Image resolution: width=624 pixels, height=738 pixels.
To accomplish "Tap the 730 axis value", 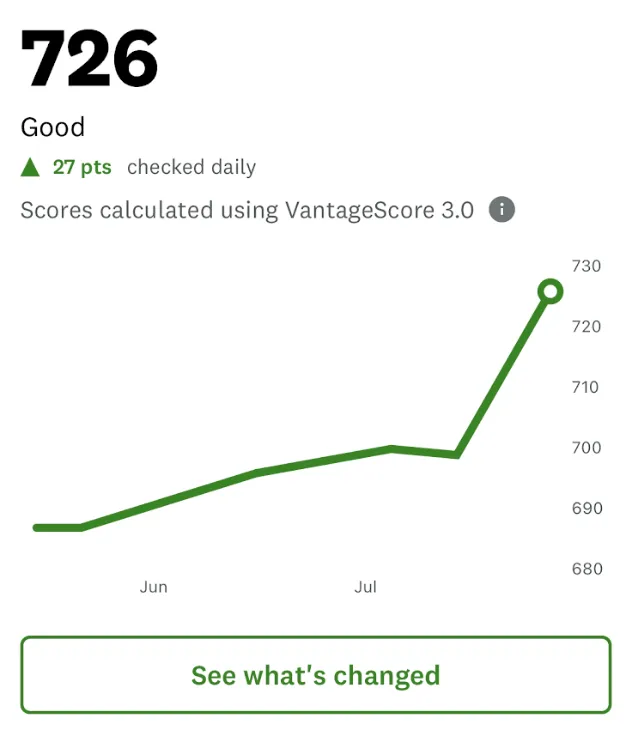I will (586, 266).
